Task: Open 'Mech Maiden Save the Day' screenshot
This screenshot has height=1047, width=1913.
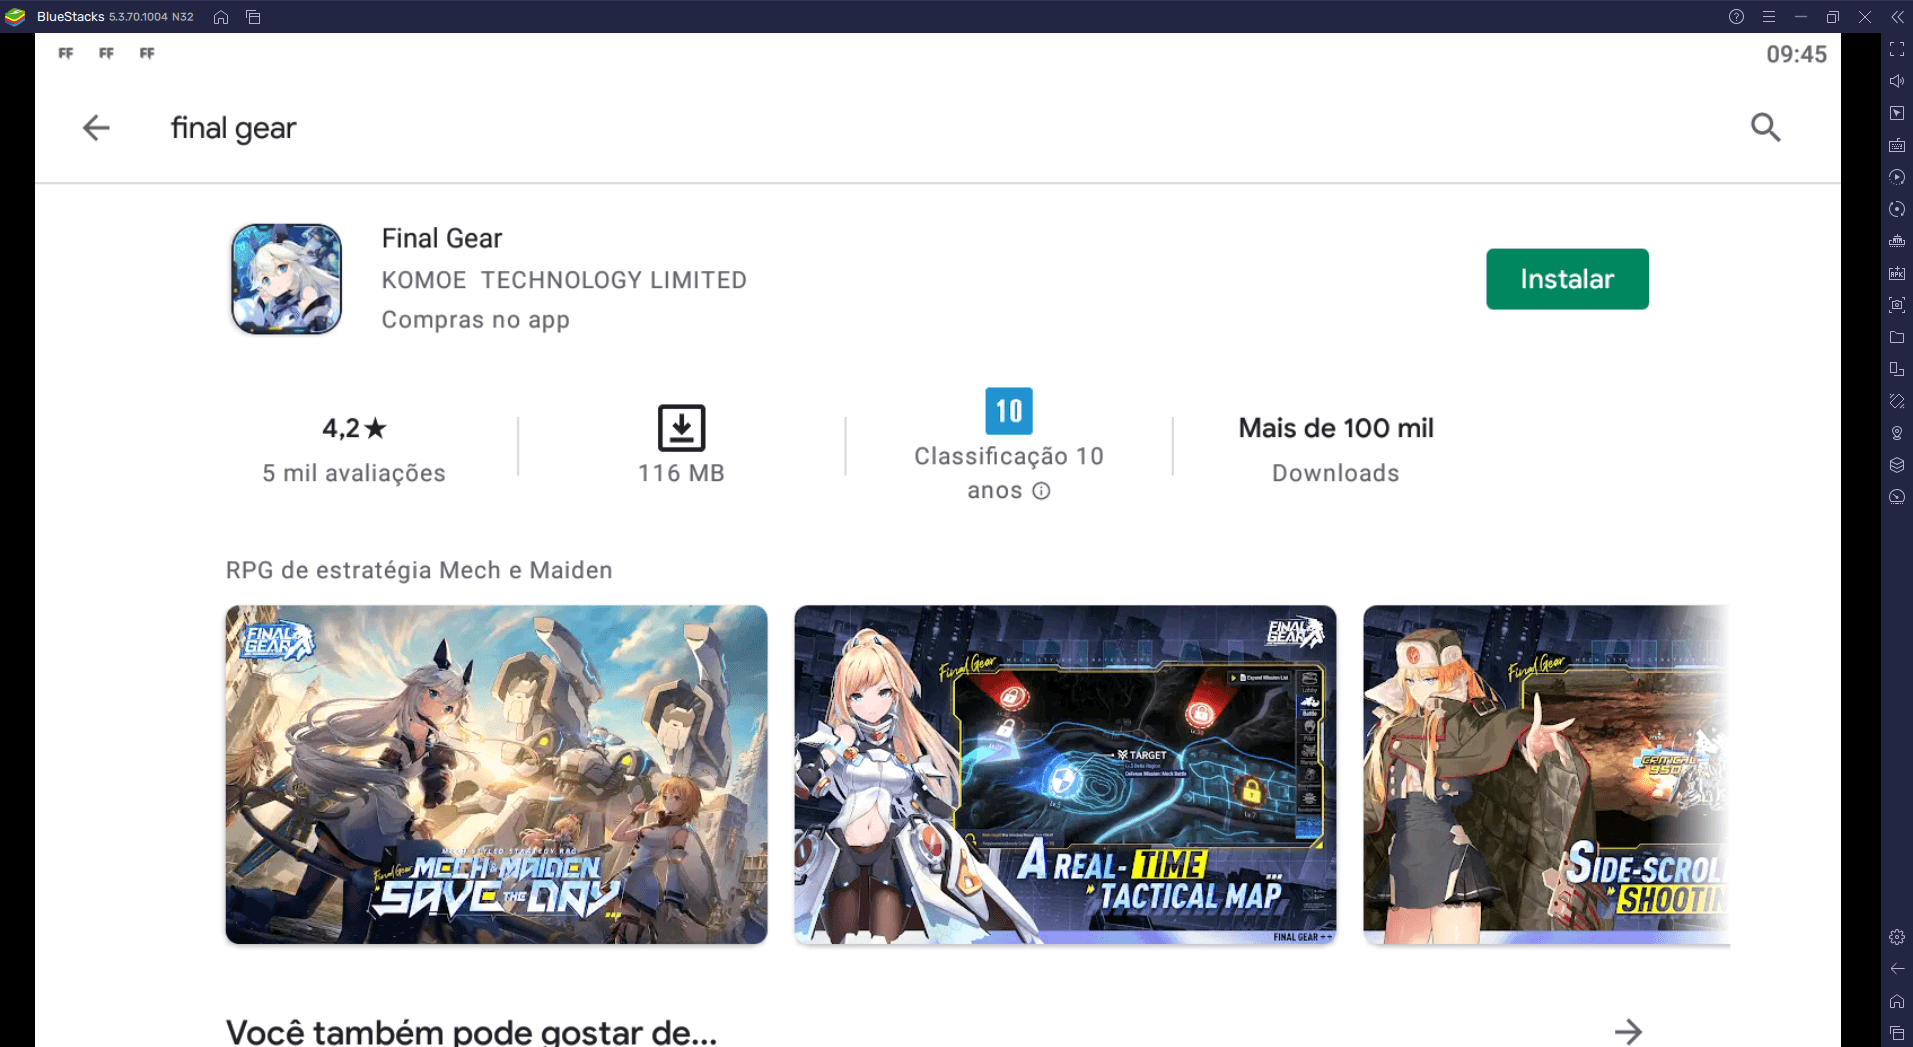Action: (496, 774)
